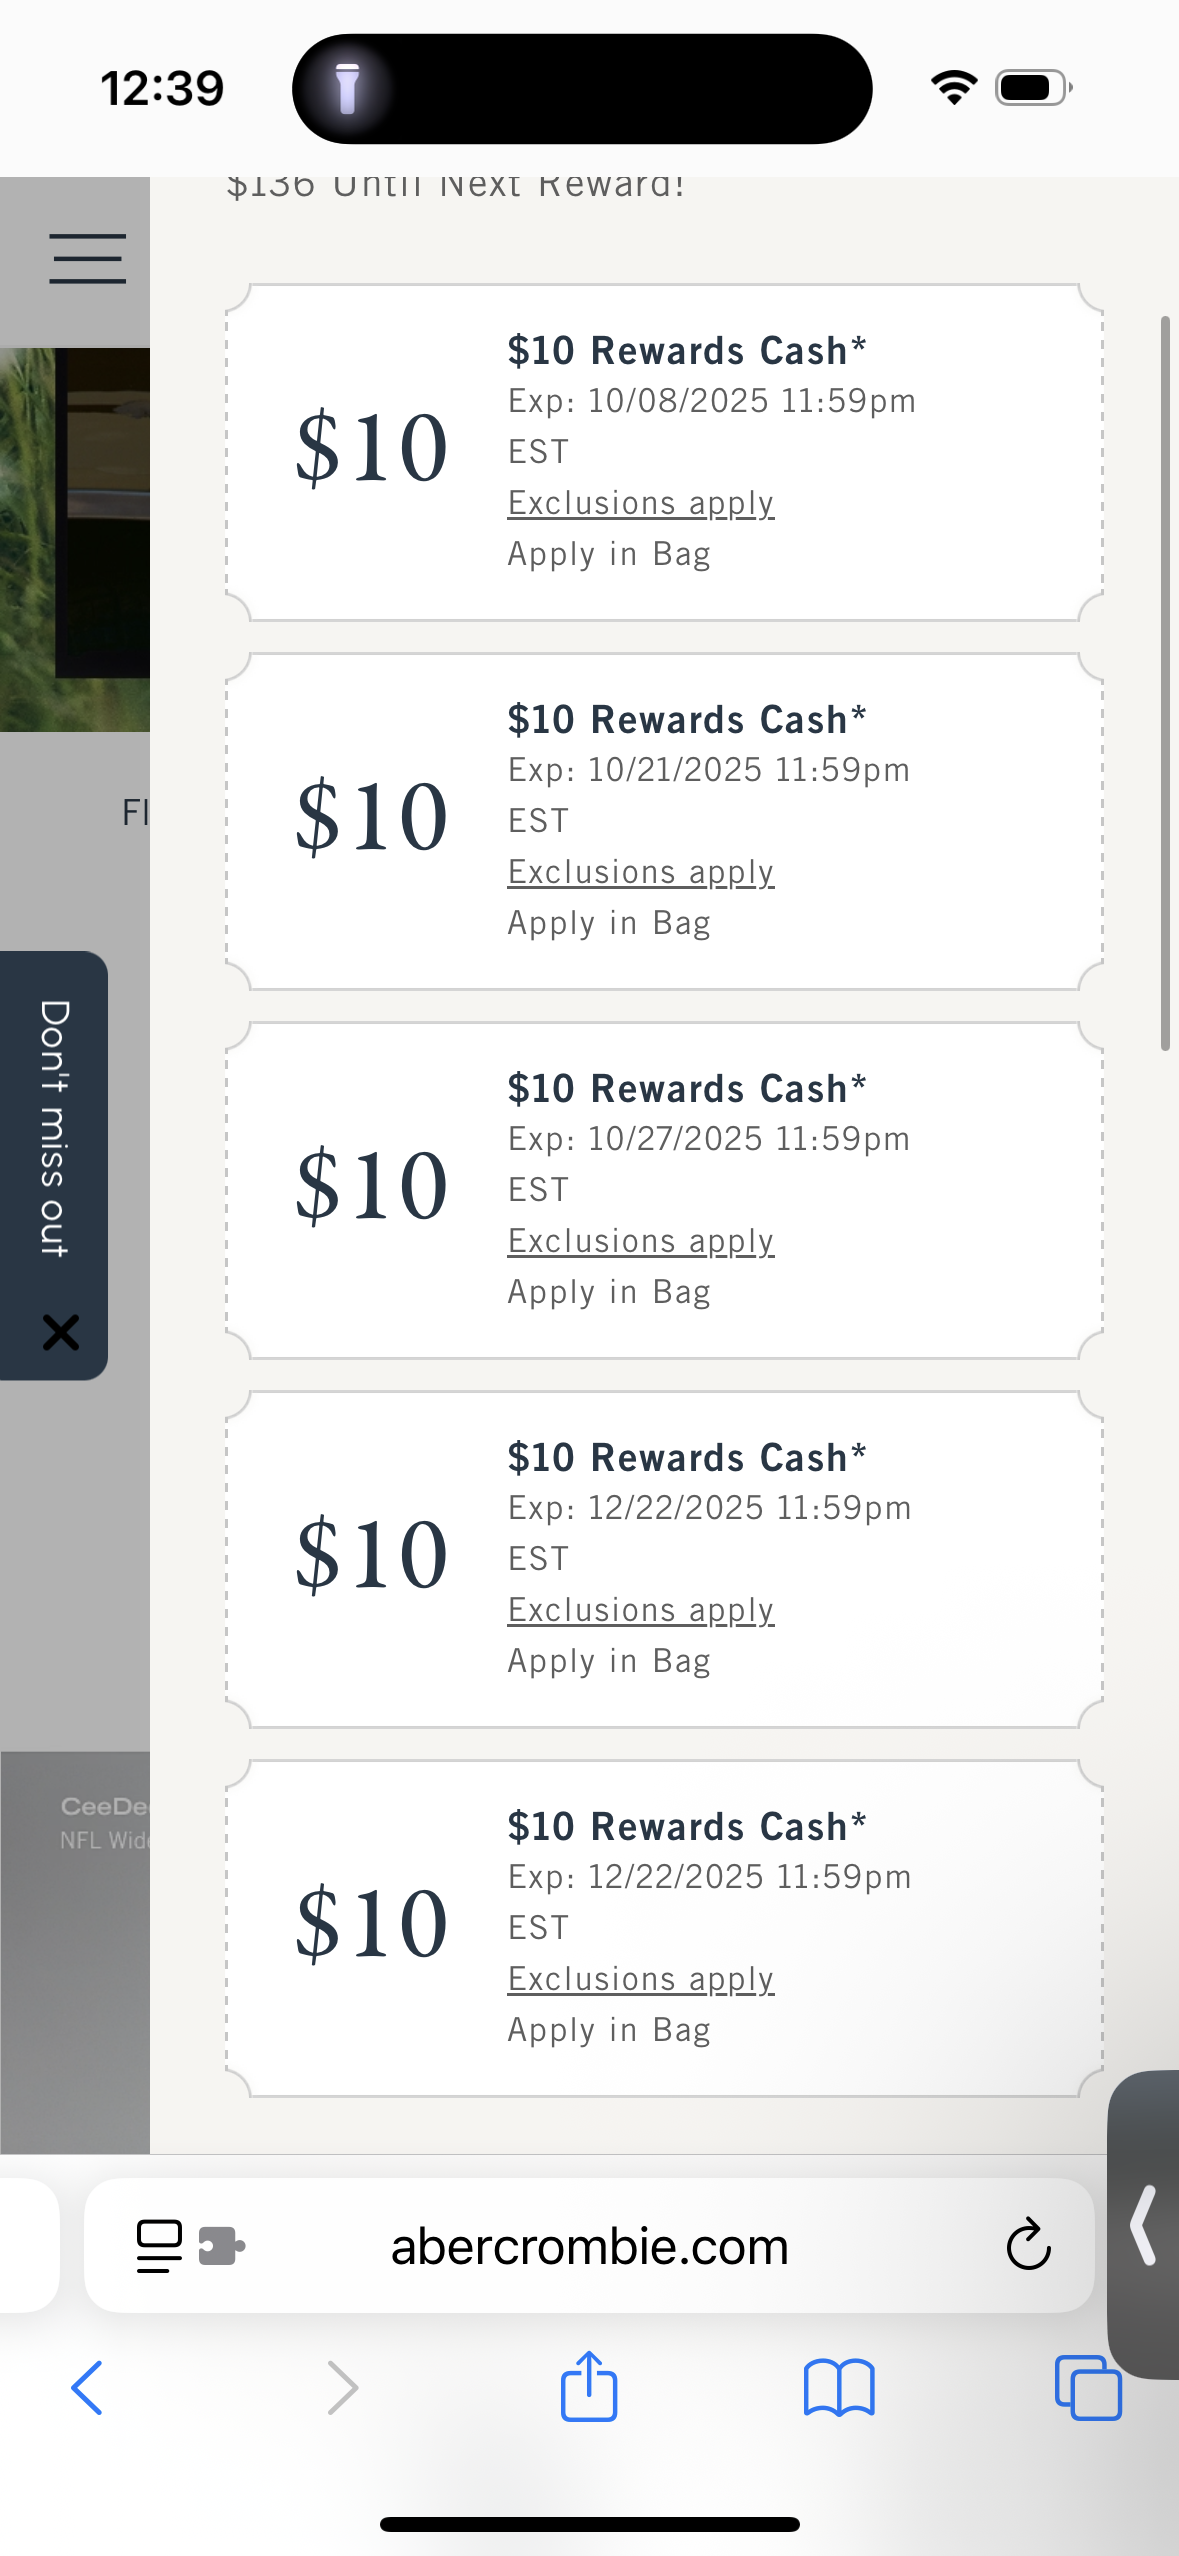
Task: Reload the abercrombie.com page
Action: point(1028,2245)
